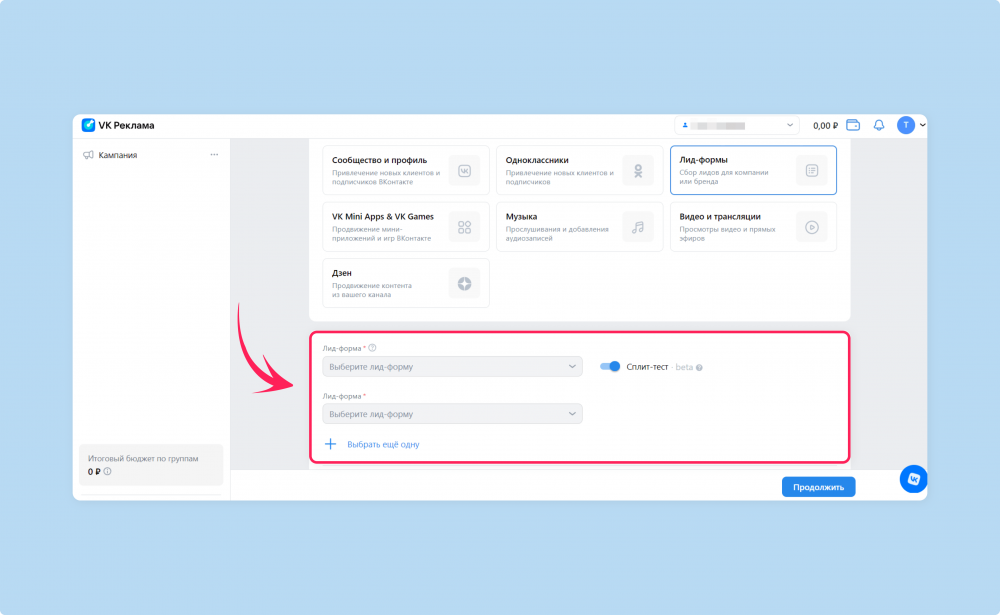Click the help icon beside Сплит-тест beta
This screenshot has width=1000, height=615.
(x=699, y=367)
